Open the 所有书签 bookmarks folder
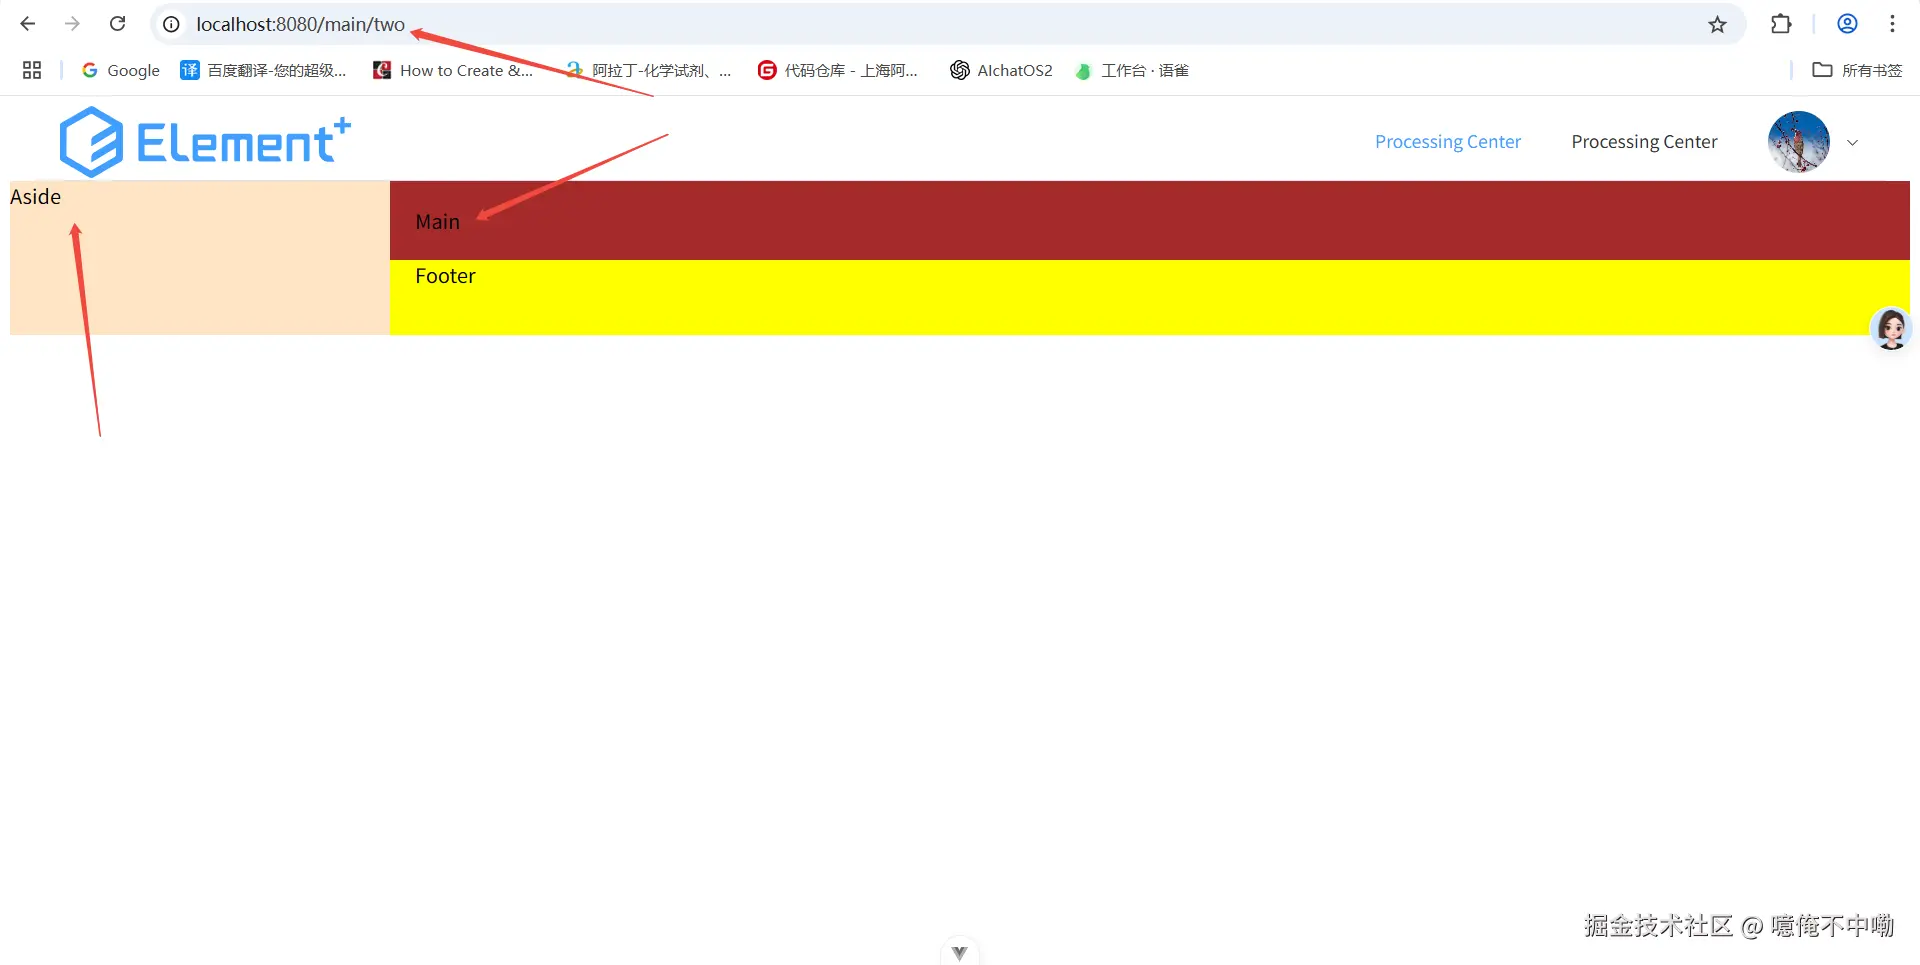Viewport: 1920px width, 965px height. [1858, 70]
